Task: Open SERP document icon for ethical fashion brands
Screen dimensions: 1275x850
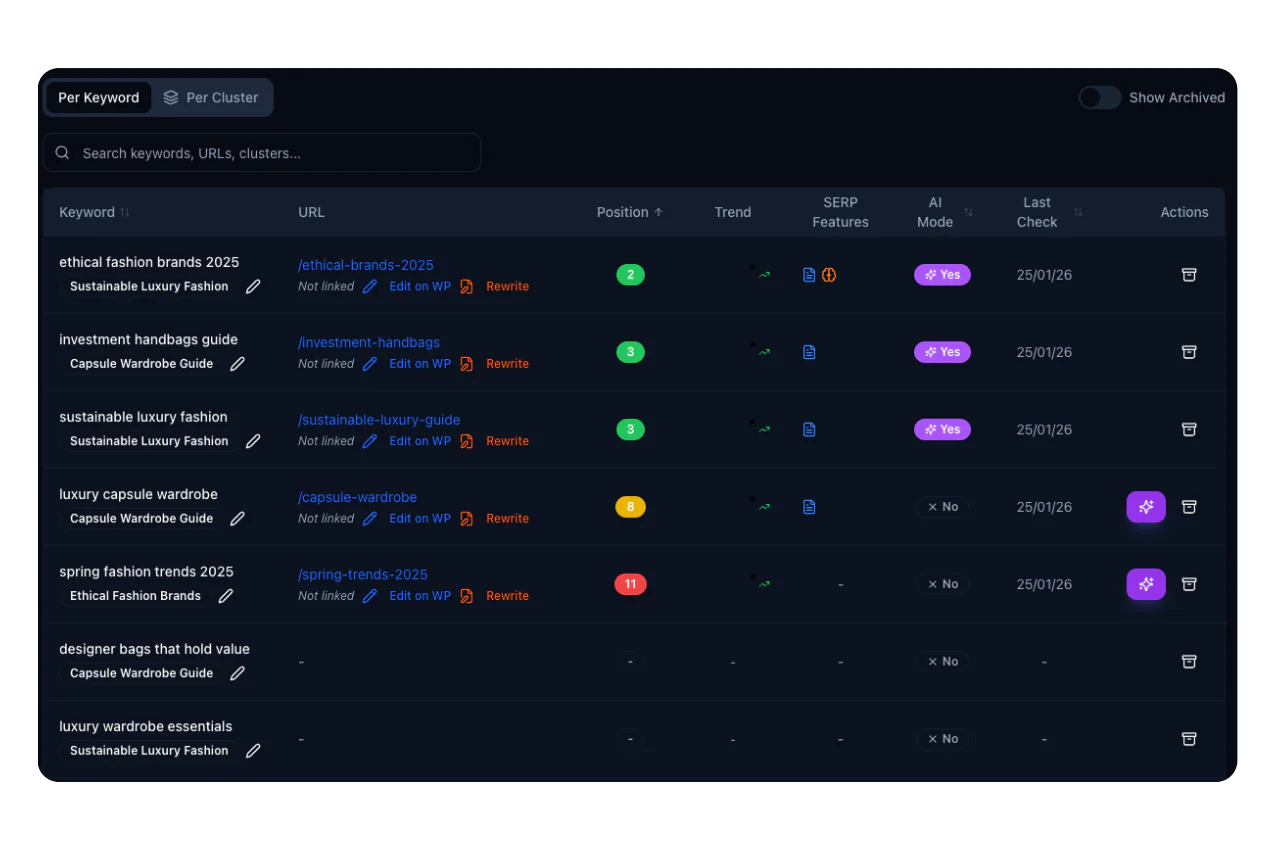Action: coord(809,275)
